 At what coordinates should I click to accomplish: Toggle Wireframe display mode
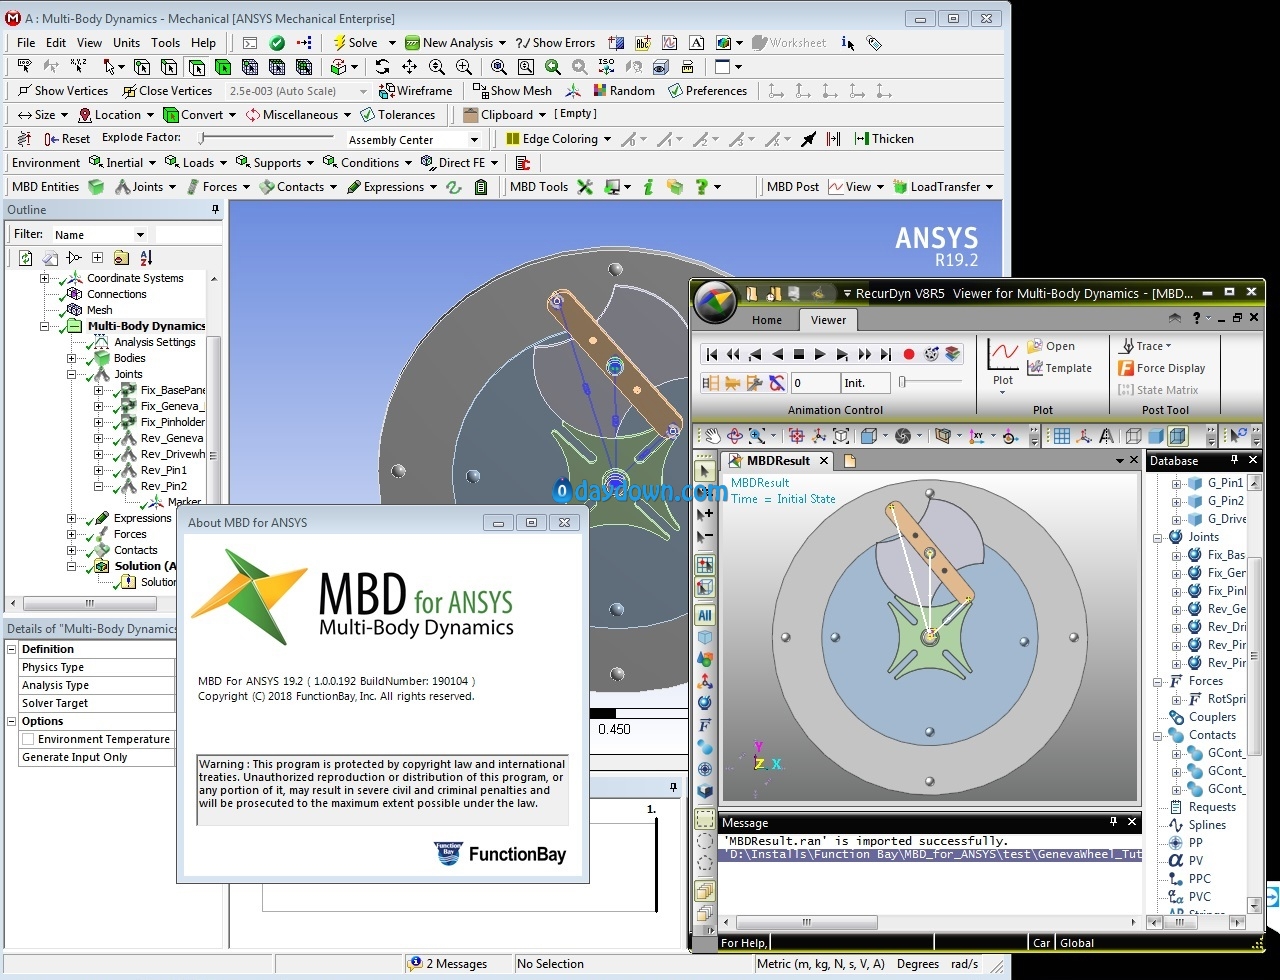pos(416,91)
